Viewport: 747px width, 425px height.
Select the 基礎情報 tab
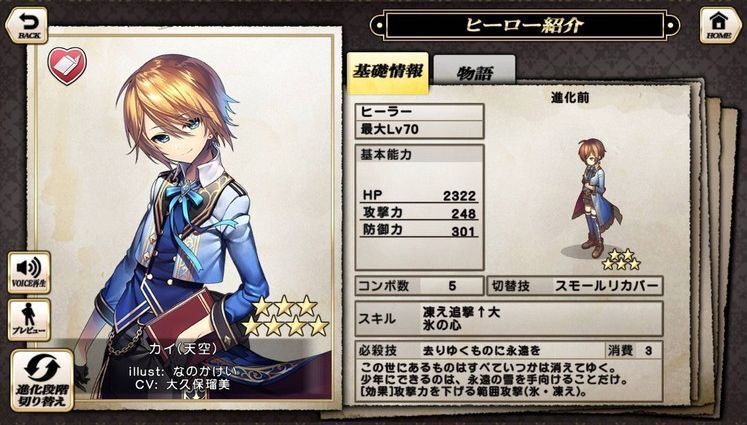click(x=387, y=71)
